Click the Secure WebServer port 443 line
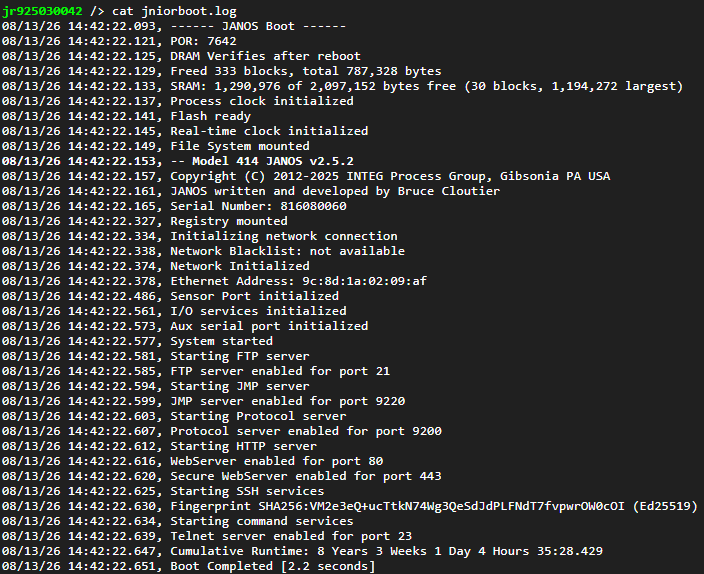 click(x=221, y=476)
